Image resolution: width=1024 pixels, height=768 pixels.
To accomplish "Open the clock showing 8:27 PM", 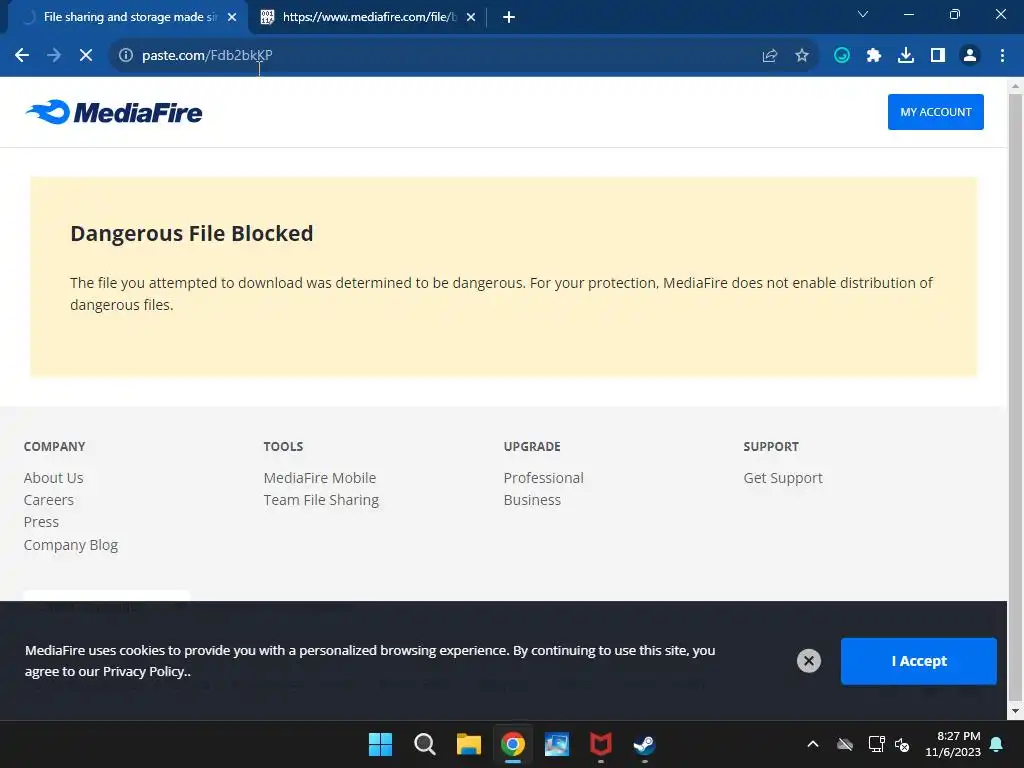I will coord(953,744).
